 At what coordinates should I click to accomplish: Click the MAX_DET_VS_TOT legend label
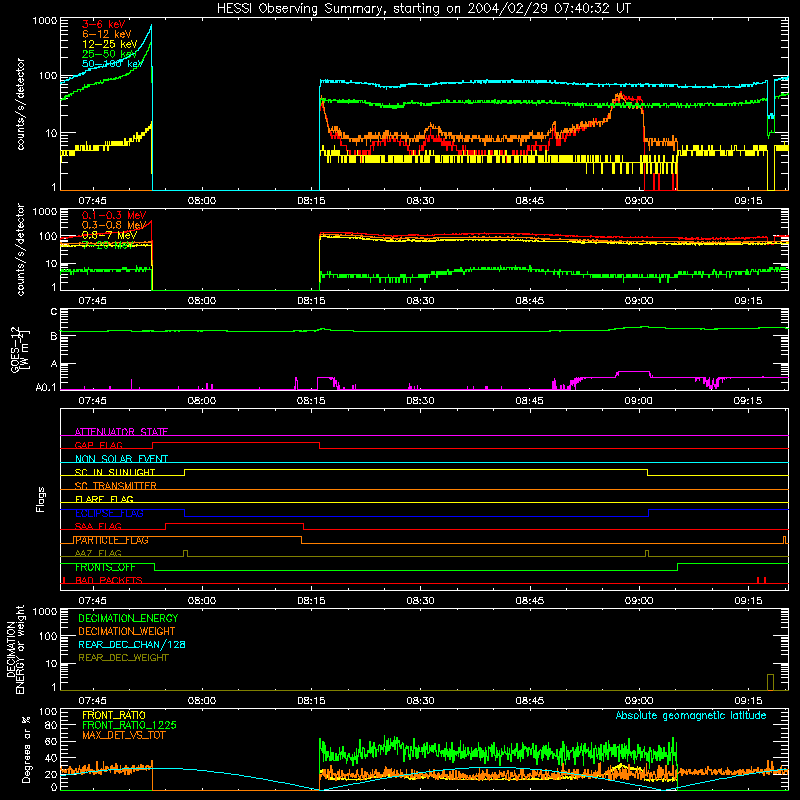pyautogui.click(x=124, y=735)
